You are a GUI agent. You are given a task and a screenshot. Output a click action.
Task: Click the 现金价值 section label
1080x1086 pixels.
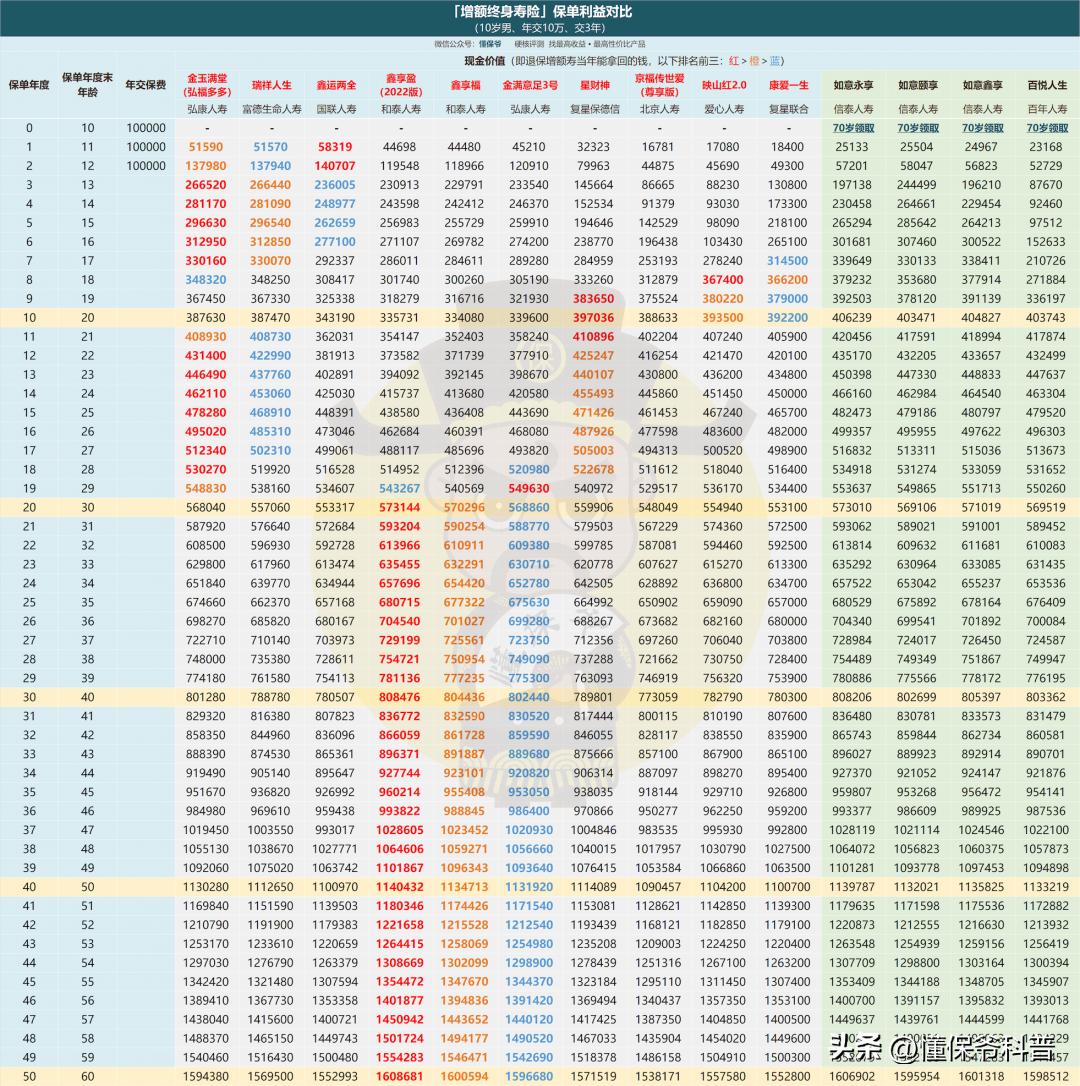coord(484,61)
